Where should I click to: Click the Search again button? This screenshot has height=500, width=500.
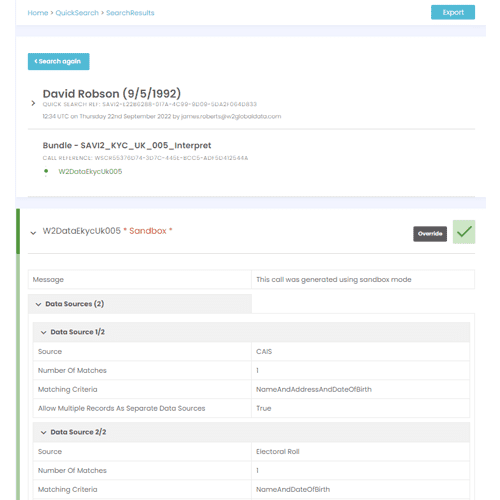(x=58, y=61)
